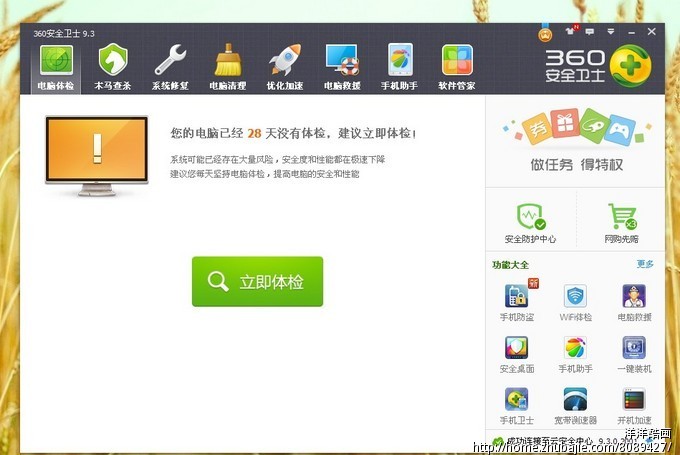Screen dimensions: 680x455
Task: Launch 一键装机 tool
Action: 634,354
